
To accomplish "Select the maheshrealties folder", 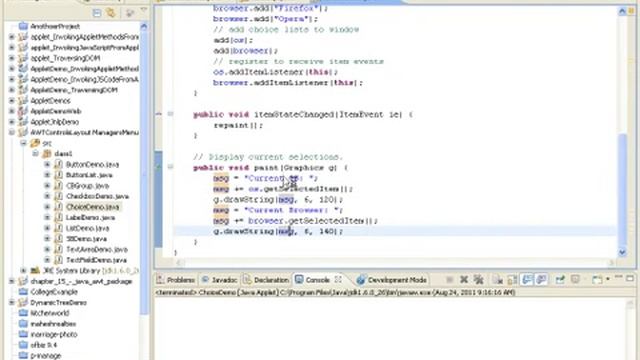I will coord(47,324).
